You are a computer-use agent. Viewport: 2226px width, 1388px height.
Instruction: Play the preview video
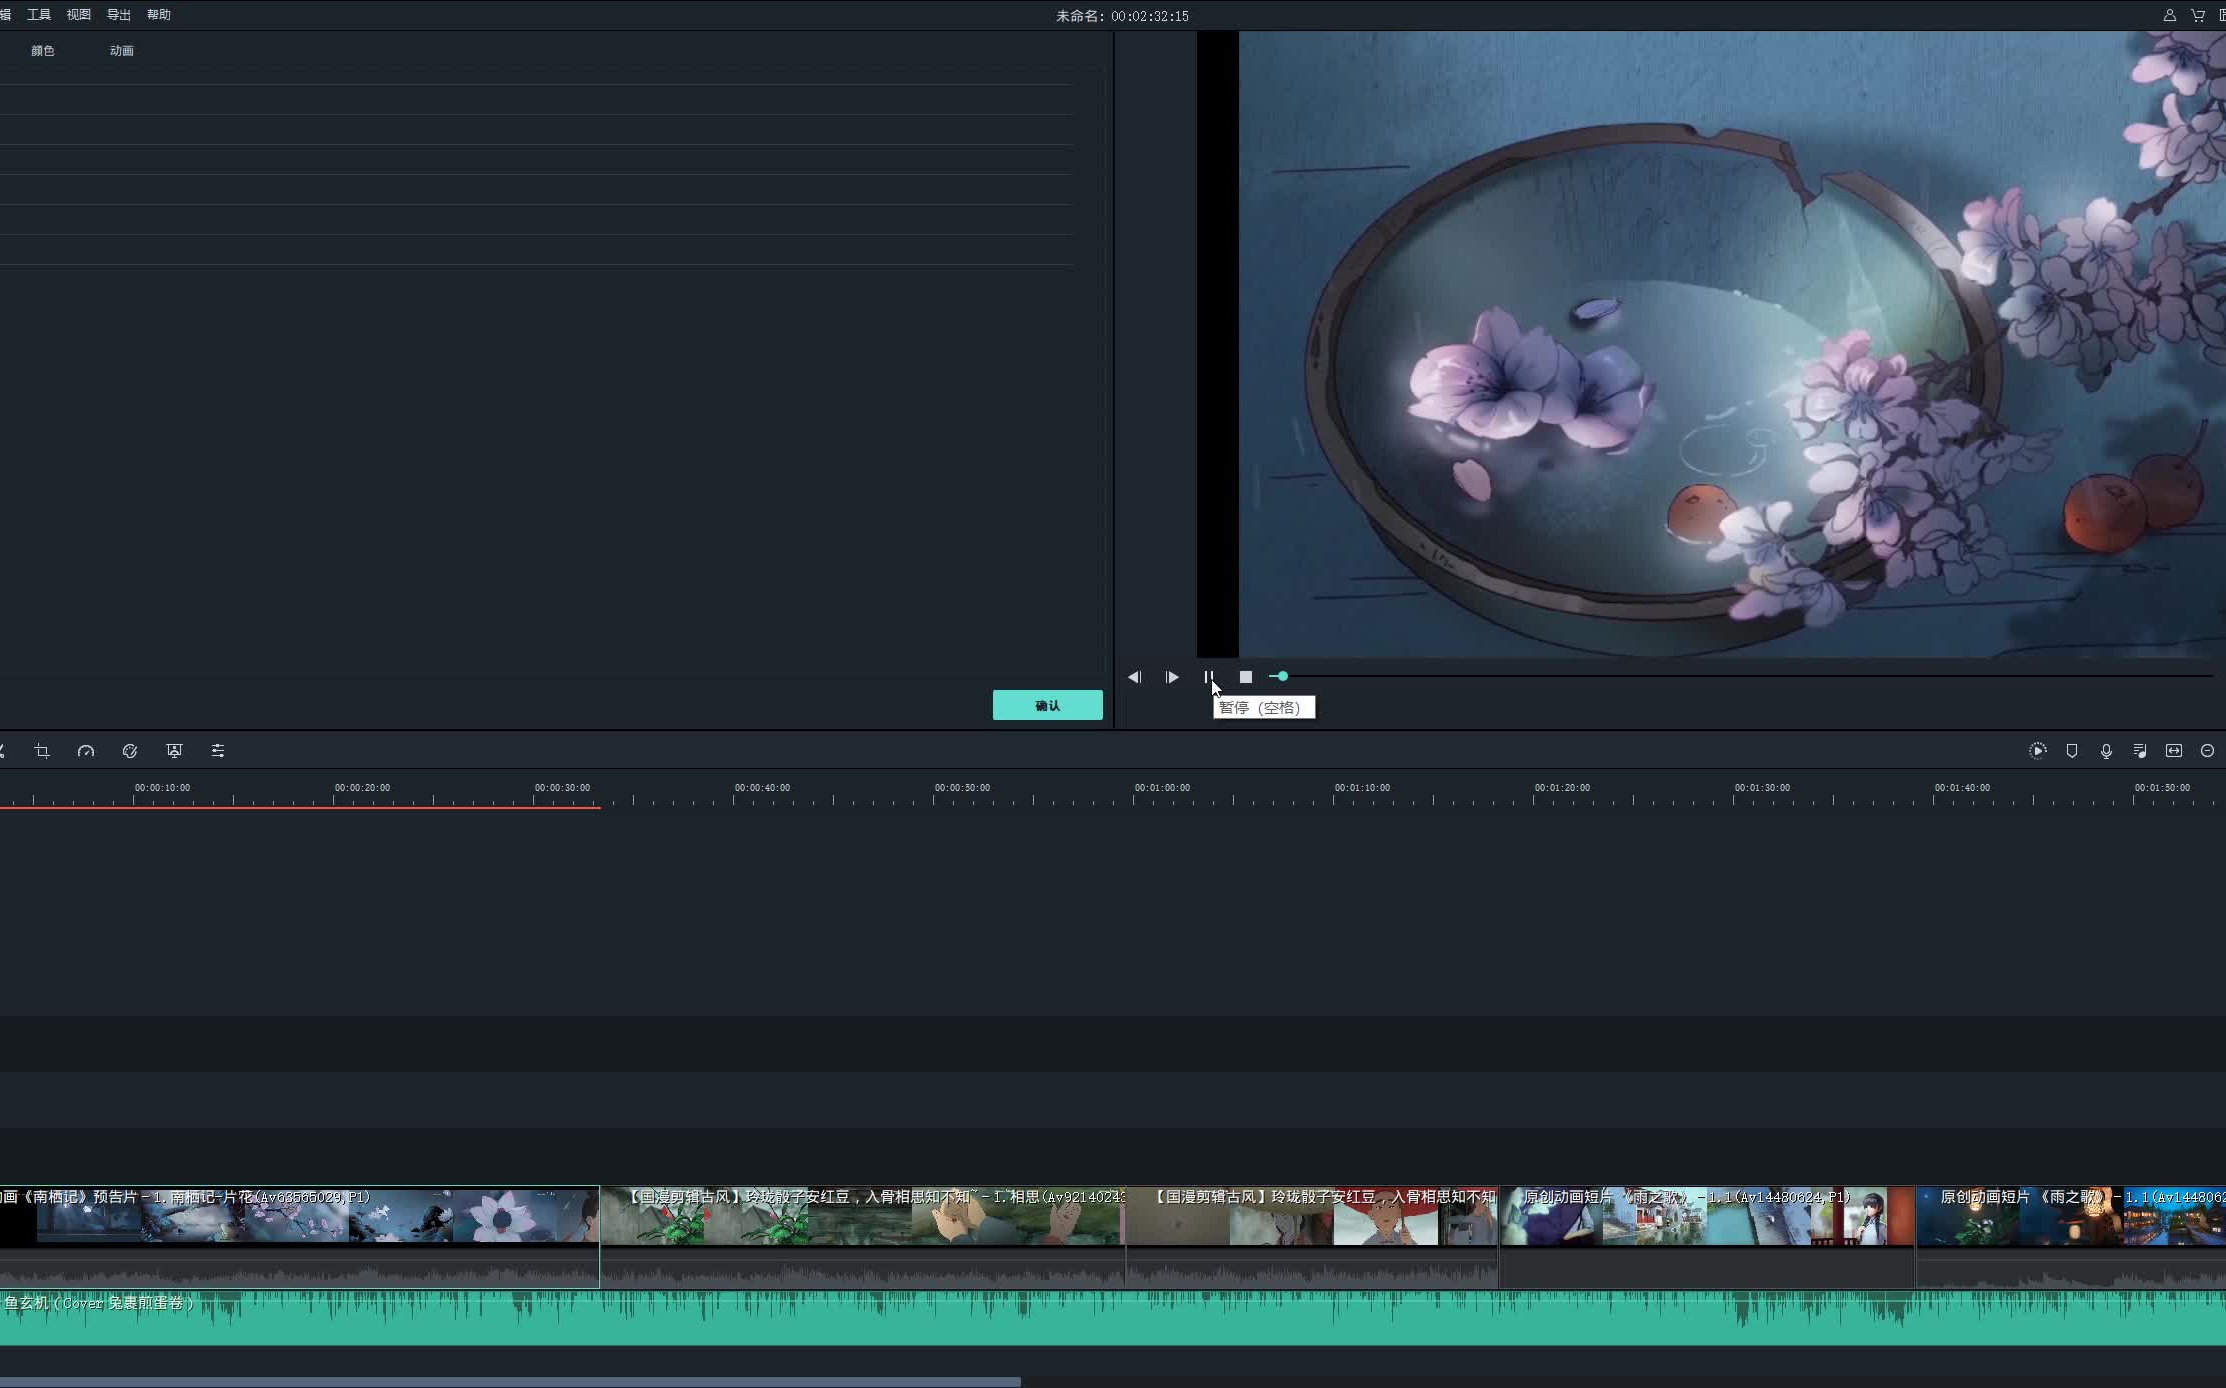click(1172, 677)
